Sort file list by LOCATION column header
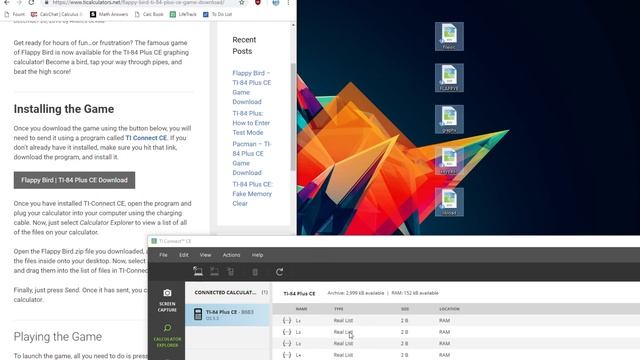This screenshot has height=360, width=640. click(x=449, y=309)
